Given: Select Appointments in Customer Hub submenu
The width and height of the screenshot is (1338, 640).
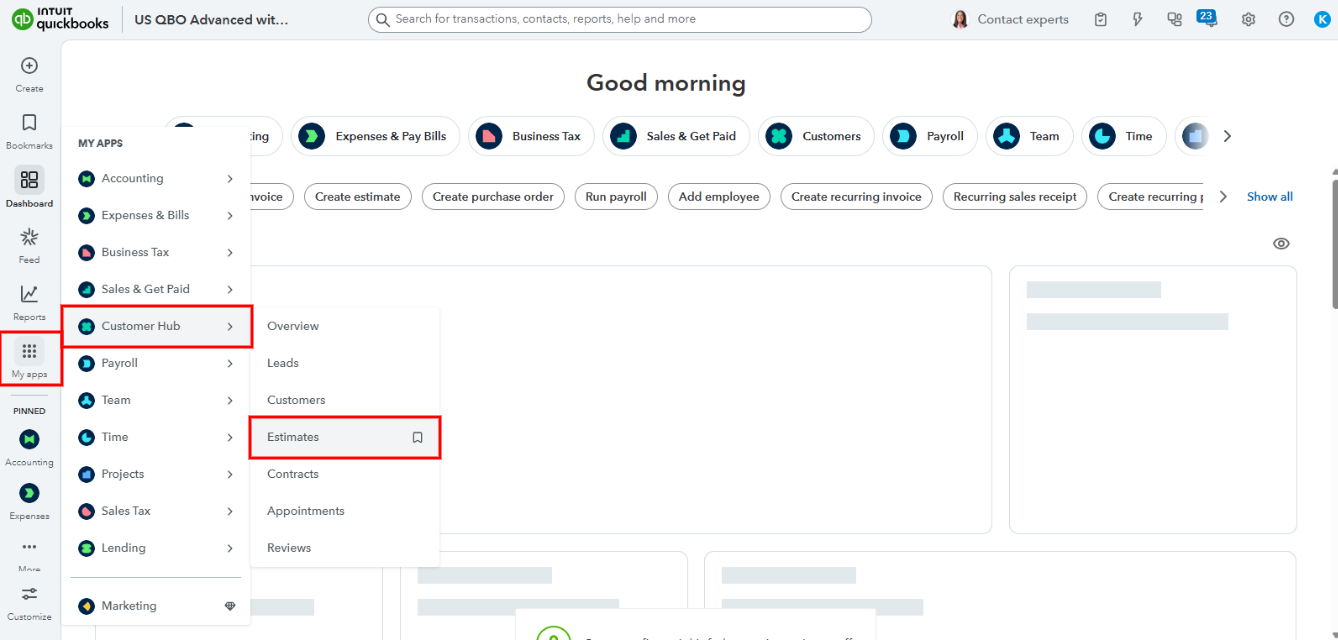Looking at the screenshot, I should [x=344, y=511].
